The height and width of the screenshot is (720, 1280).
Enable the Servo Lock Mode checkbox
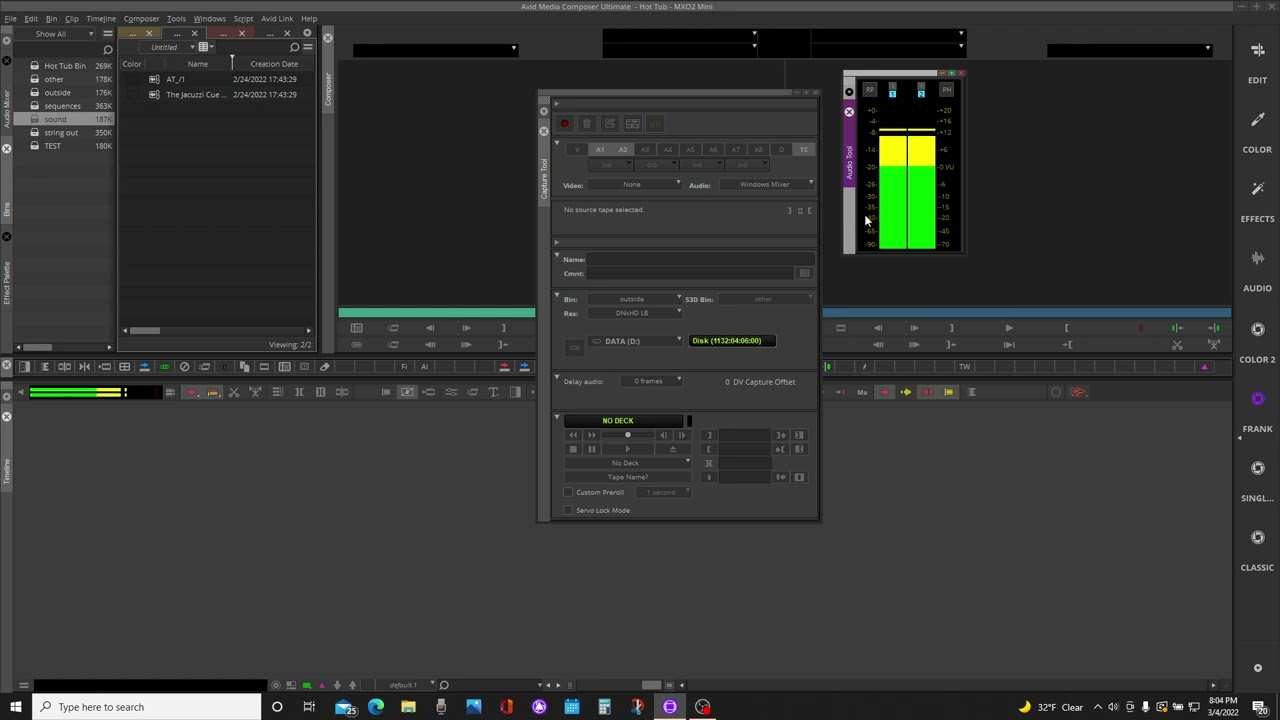click(569, 510)
